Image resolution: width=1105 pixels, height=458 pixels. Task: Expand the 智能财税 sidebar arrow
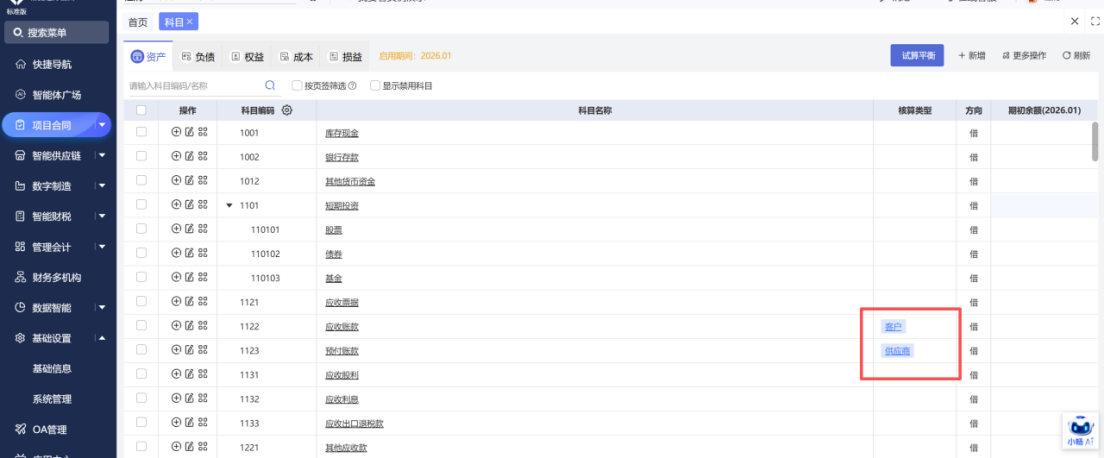coord(102,216)
